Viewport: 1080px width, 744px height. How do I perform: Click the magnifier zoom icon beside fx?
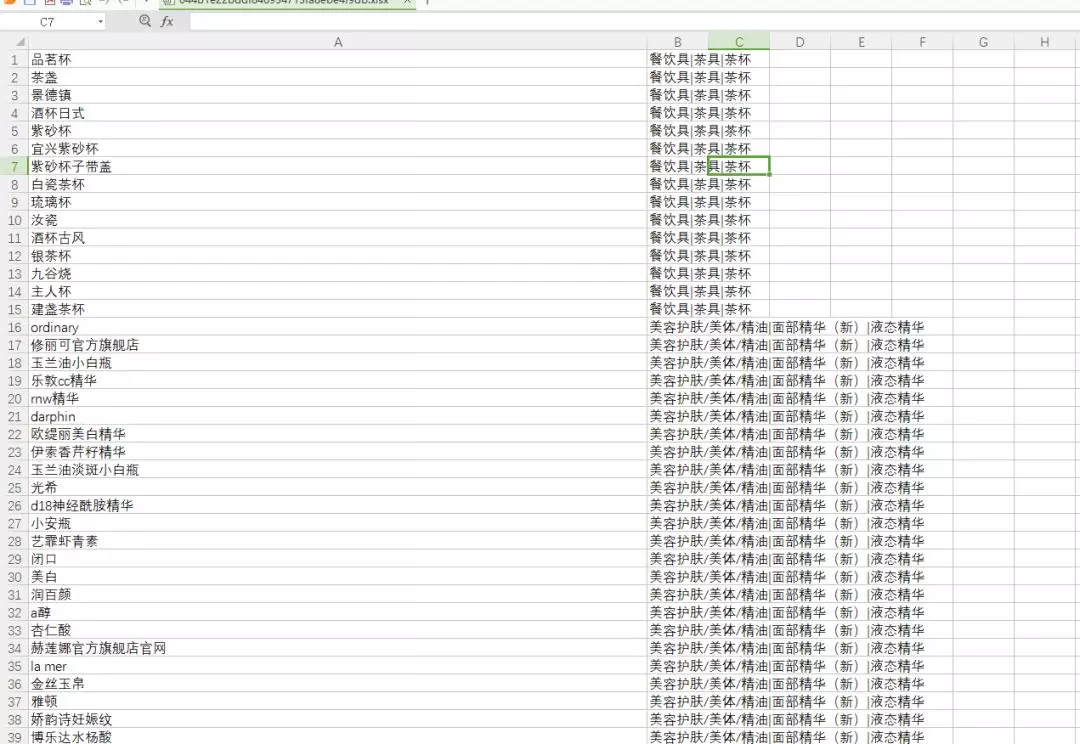tap(145, 21)
